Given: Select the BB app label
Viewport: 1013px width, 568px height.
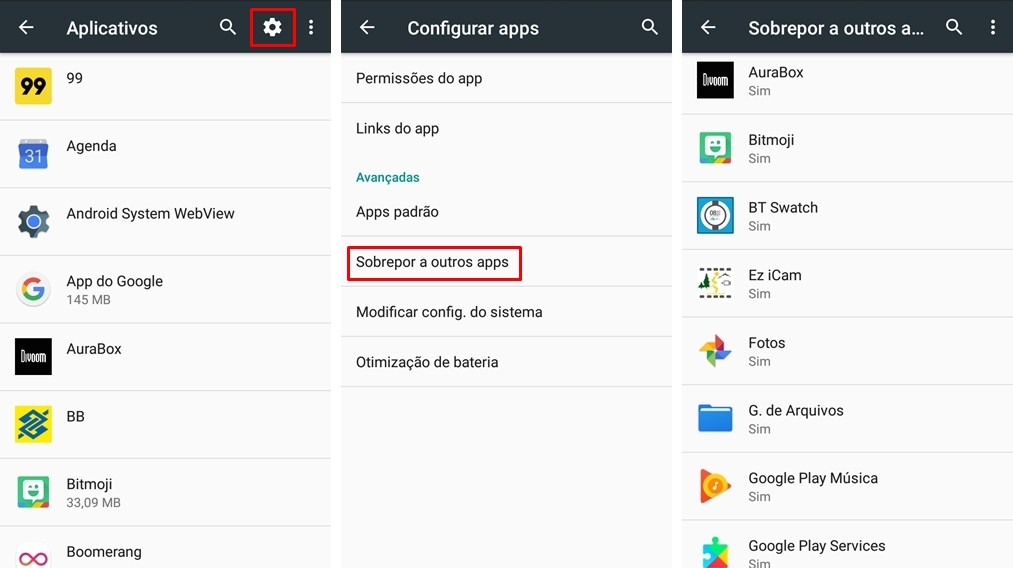Looking at the screenshot, I should pyautogui.click(x=76, y=416).
